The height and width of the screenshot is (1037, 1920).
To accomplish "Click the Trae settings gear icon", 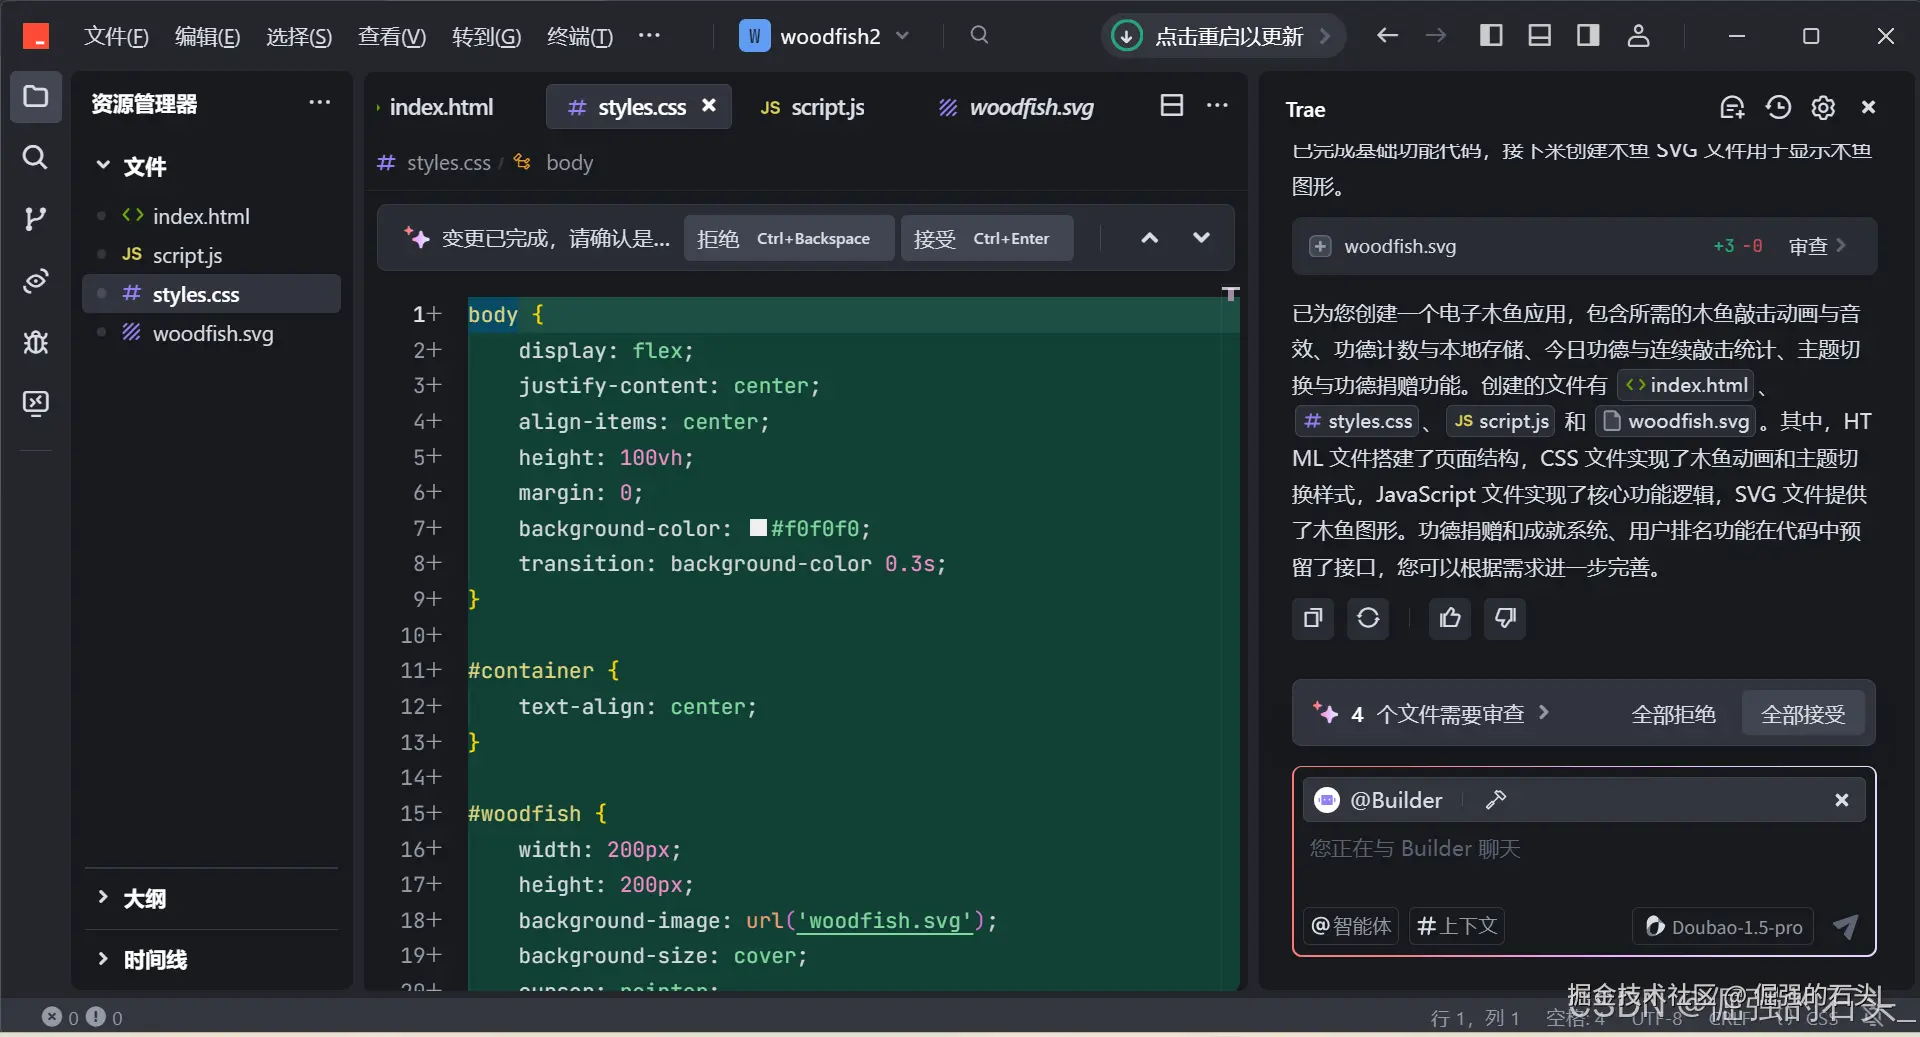I will click(x=1823, y=108).
